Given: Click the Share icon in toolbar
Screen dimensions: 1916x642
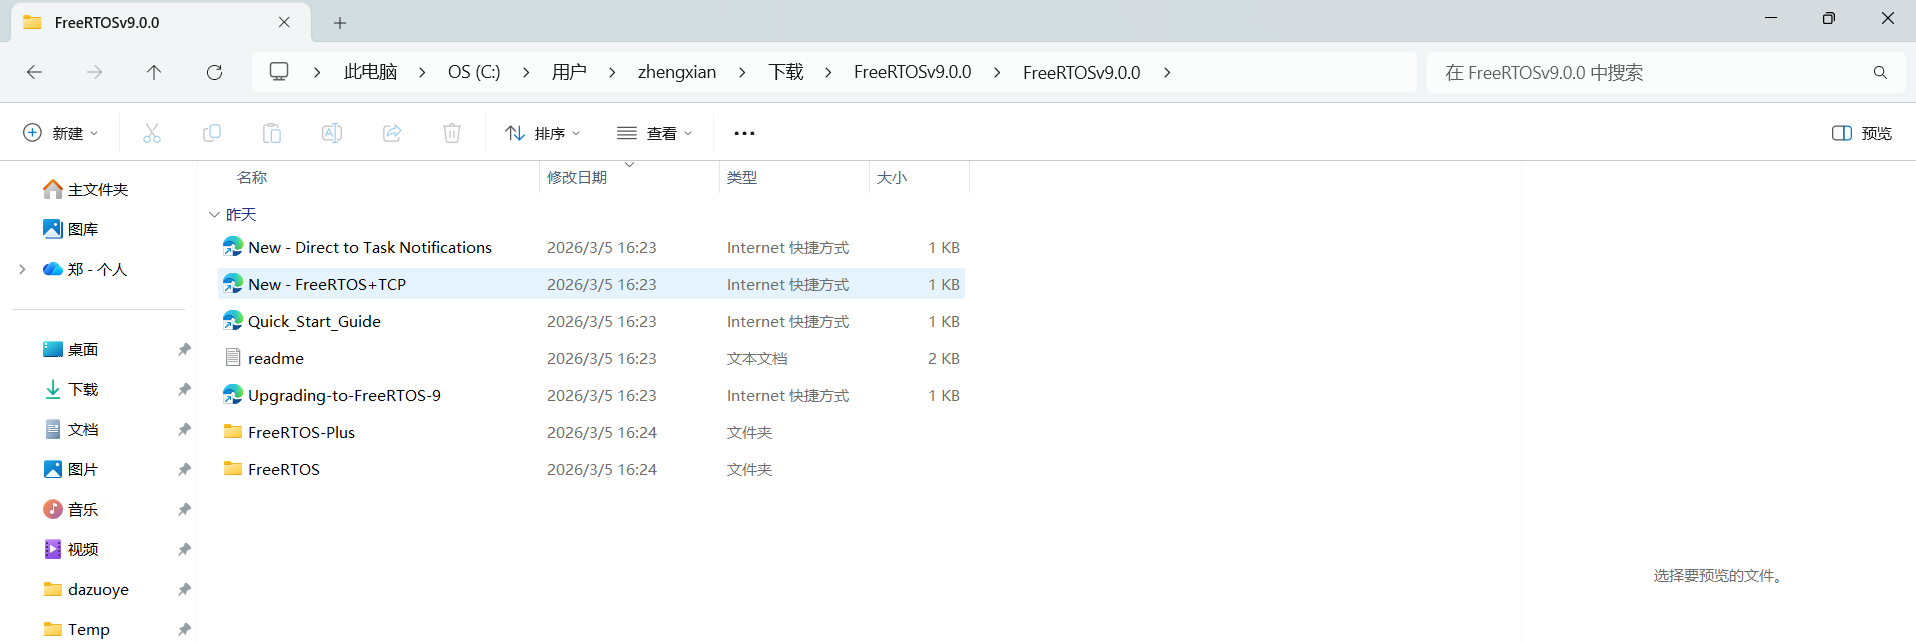Looking at the screenshot, I should (392, 133).
